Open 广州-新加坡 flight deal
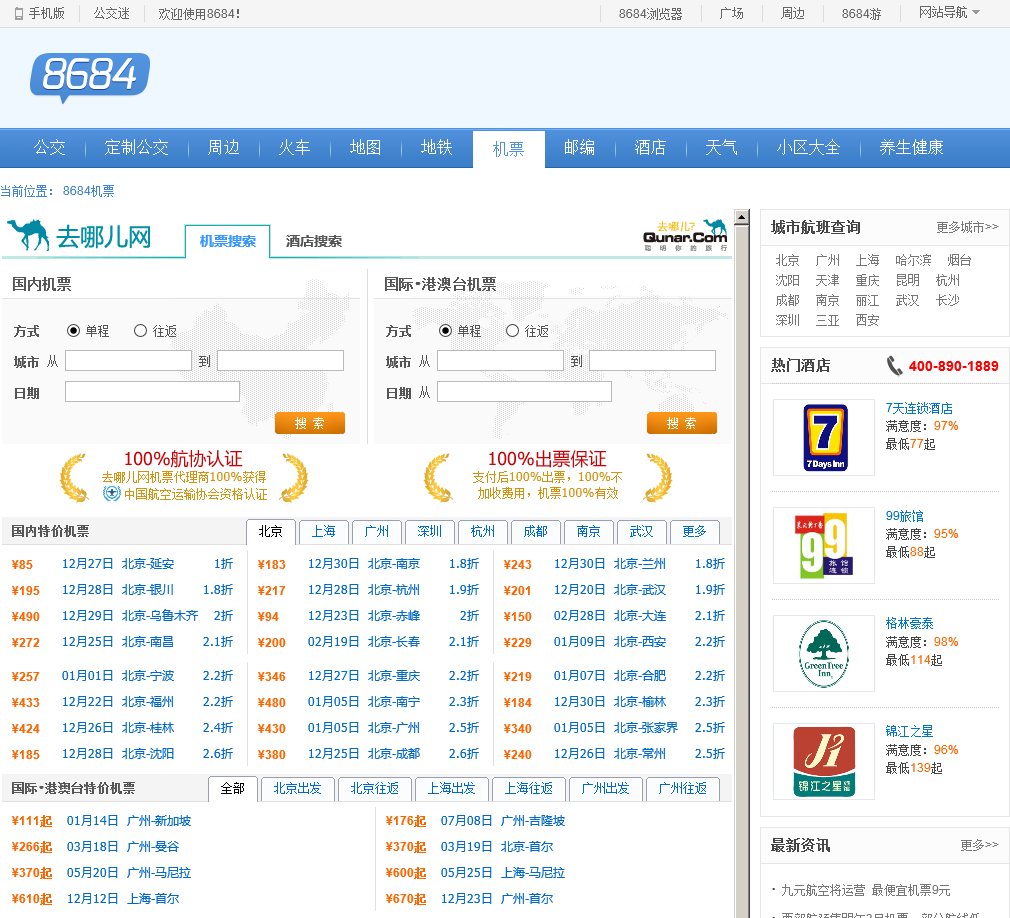This screenshot has width=1010, height=918. 158,821
